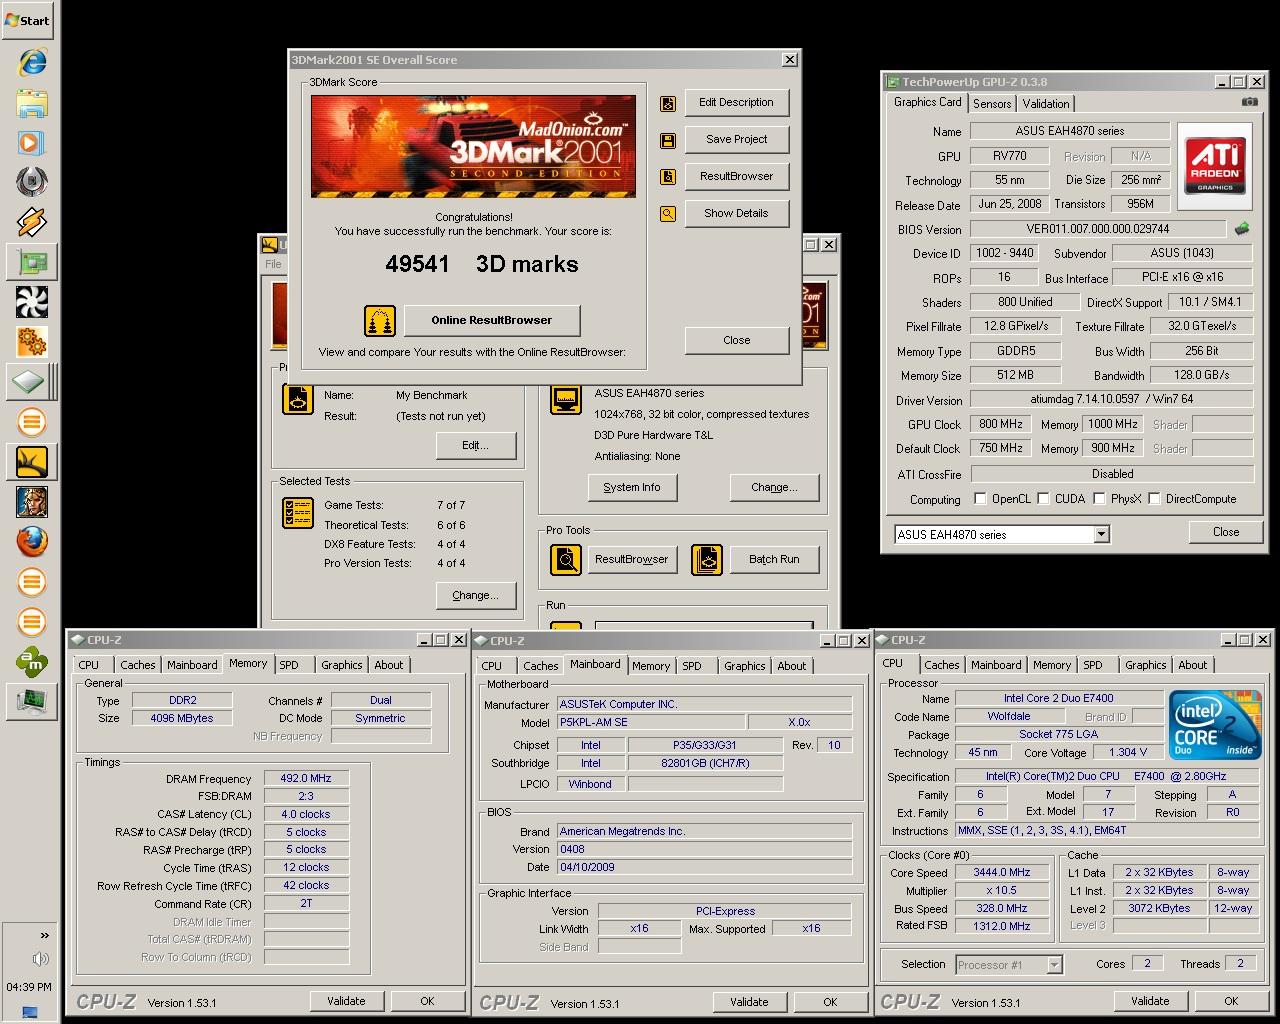Toggle the PhysX checkbox in GPU-Z

pyautogui.click(x=1100, y=498)
